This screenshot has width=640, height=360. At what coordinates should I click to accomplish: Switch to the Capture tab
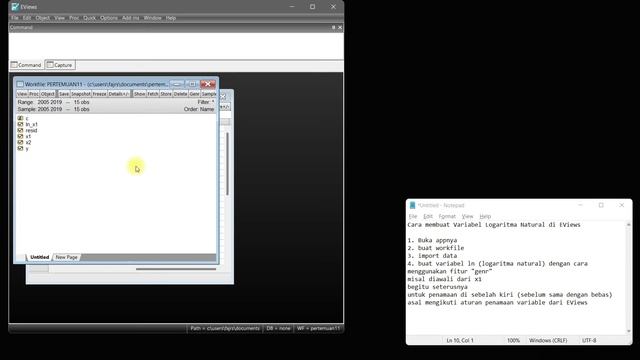coord(60,65)
